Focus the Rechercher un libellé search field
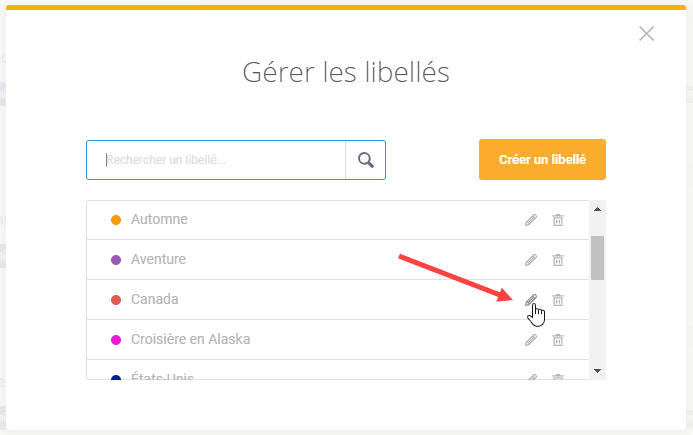 pos(216,160)
